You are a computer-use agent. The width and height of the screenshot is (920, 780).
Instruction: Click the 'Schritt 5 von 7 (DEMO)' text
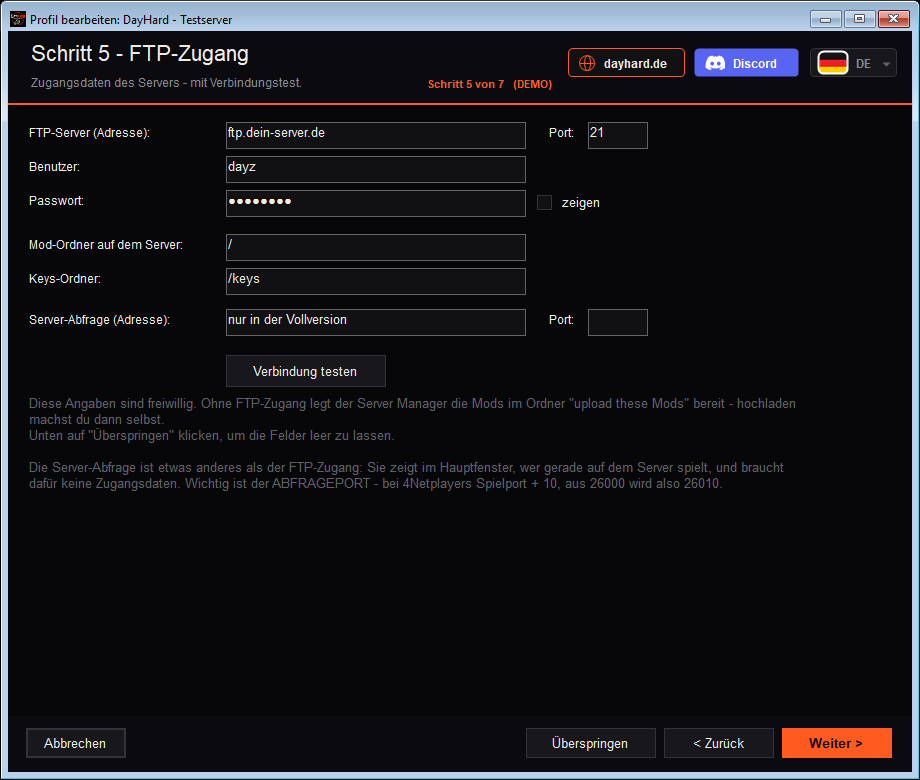coord(490,84)
